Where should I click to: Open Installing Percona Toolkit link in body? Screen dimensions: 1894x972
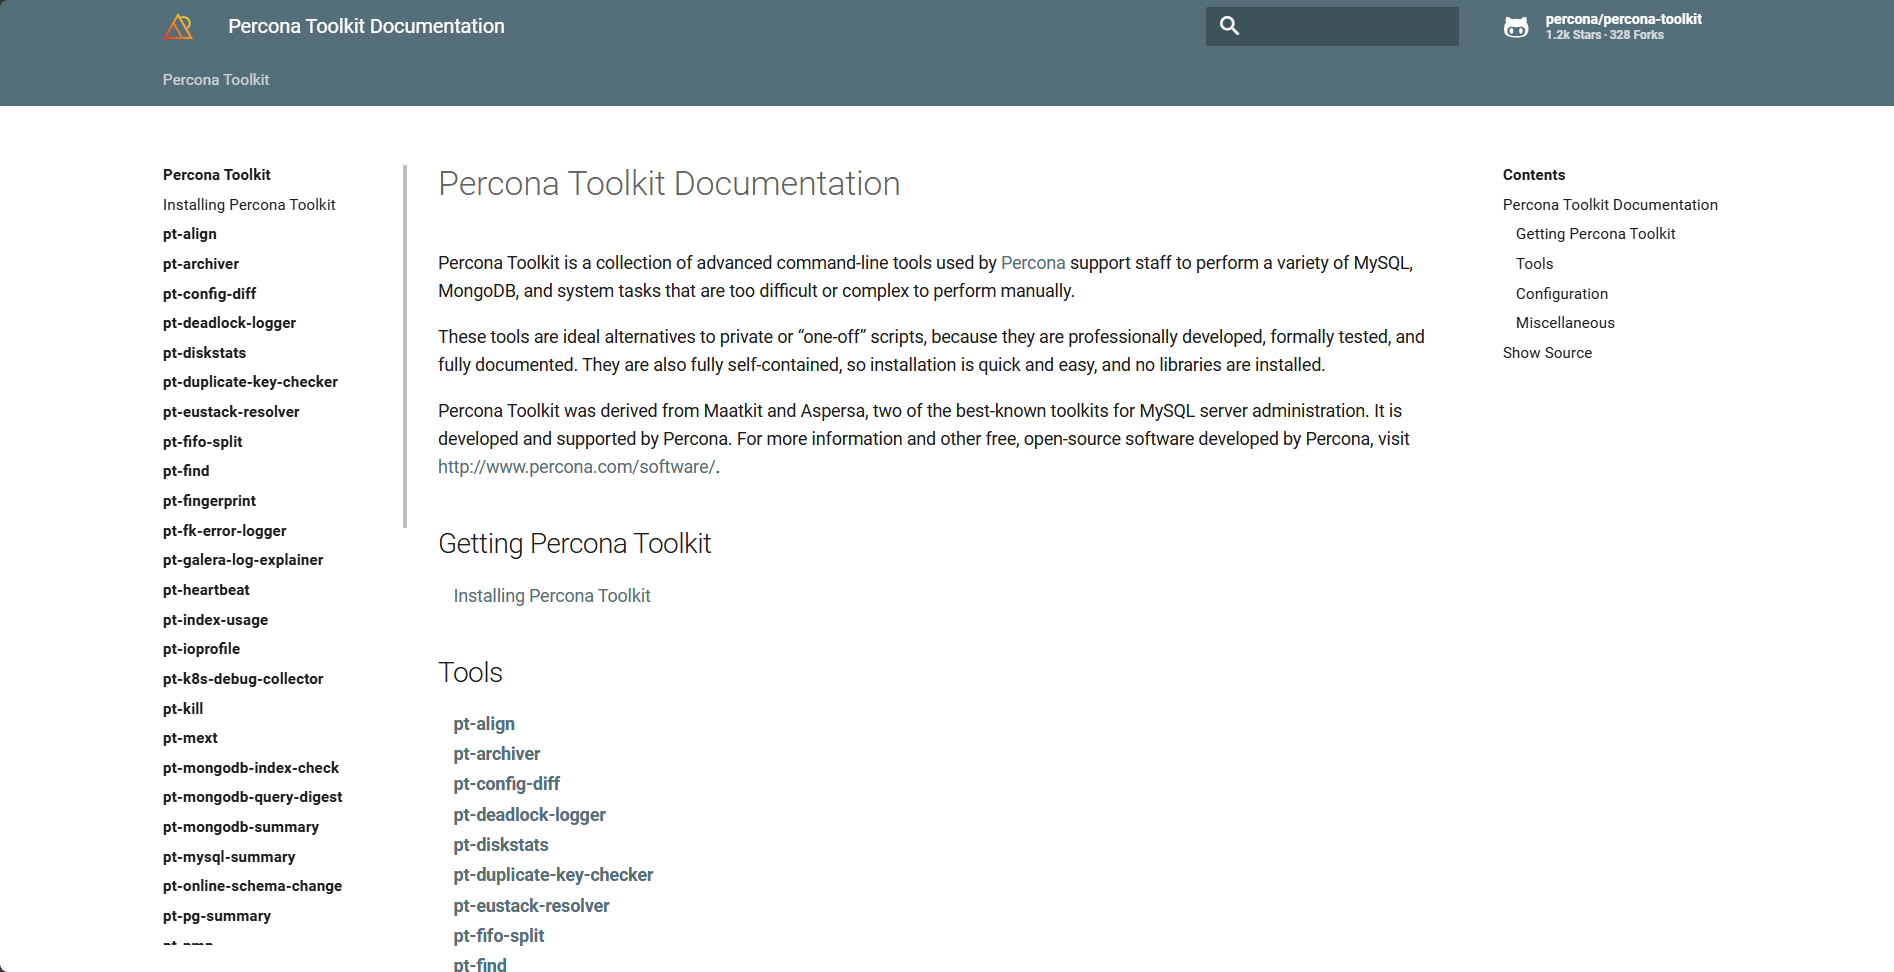(x=552, y=596)
